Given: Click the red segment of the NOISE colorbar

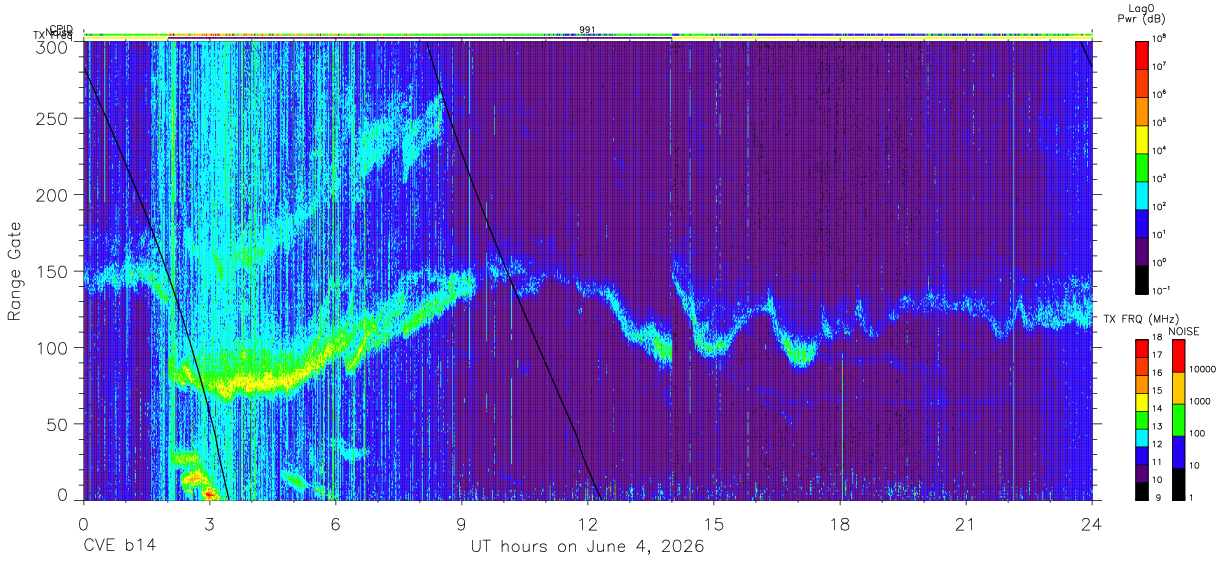Looking at the screenshot, I should (1178, 355).
